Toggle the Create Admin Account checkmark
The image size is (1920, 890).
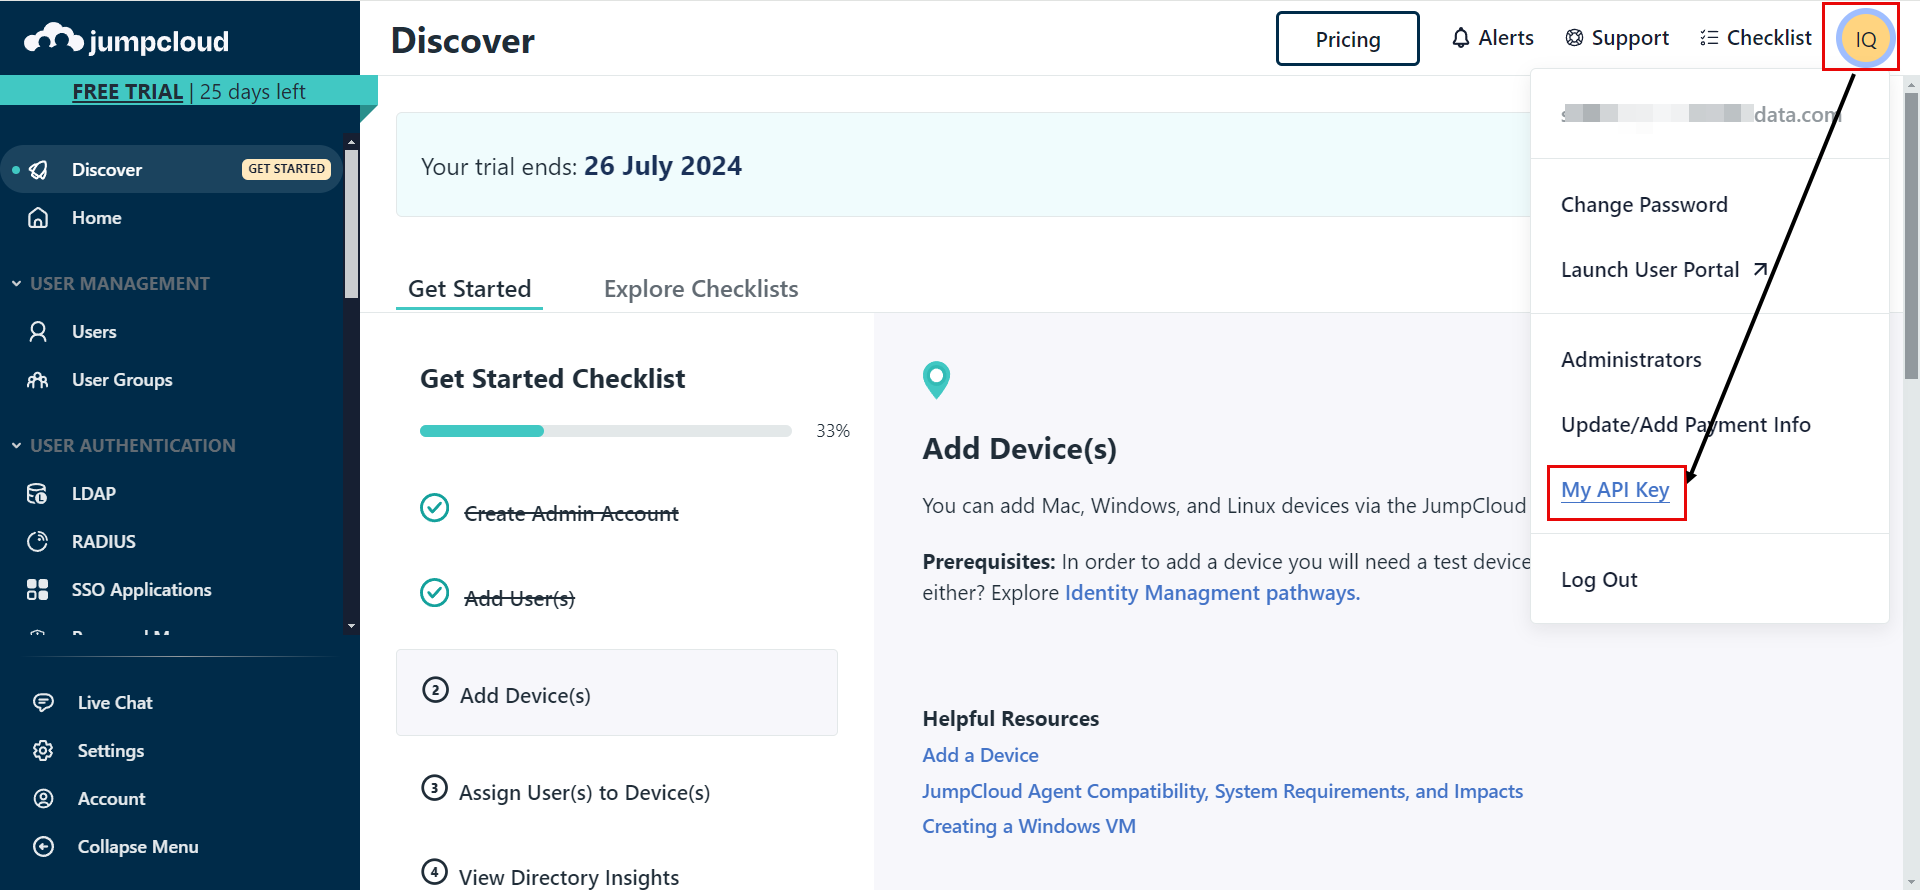(434, 508)
